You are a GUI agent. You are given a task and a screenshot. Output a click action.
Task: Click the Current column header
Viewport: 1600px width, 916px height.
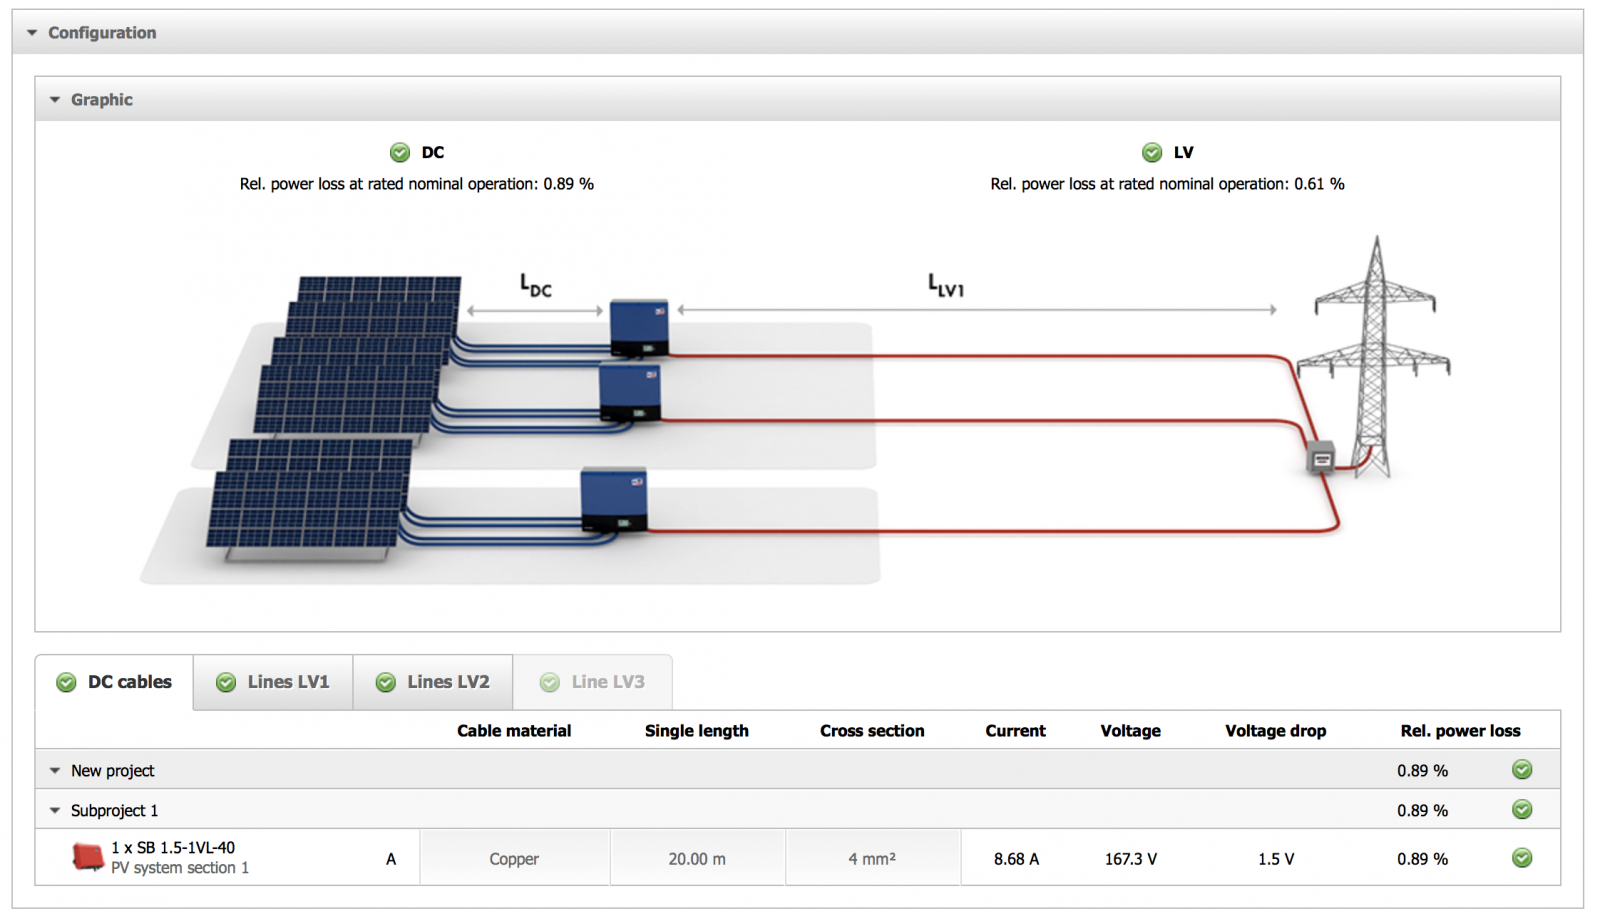pos(1015,731)
